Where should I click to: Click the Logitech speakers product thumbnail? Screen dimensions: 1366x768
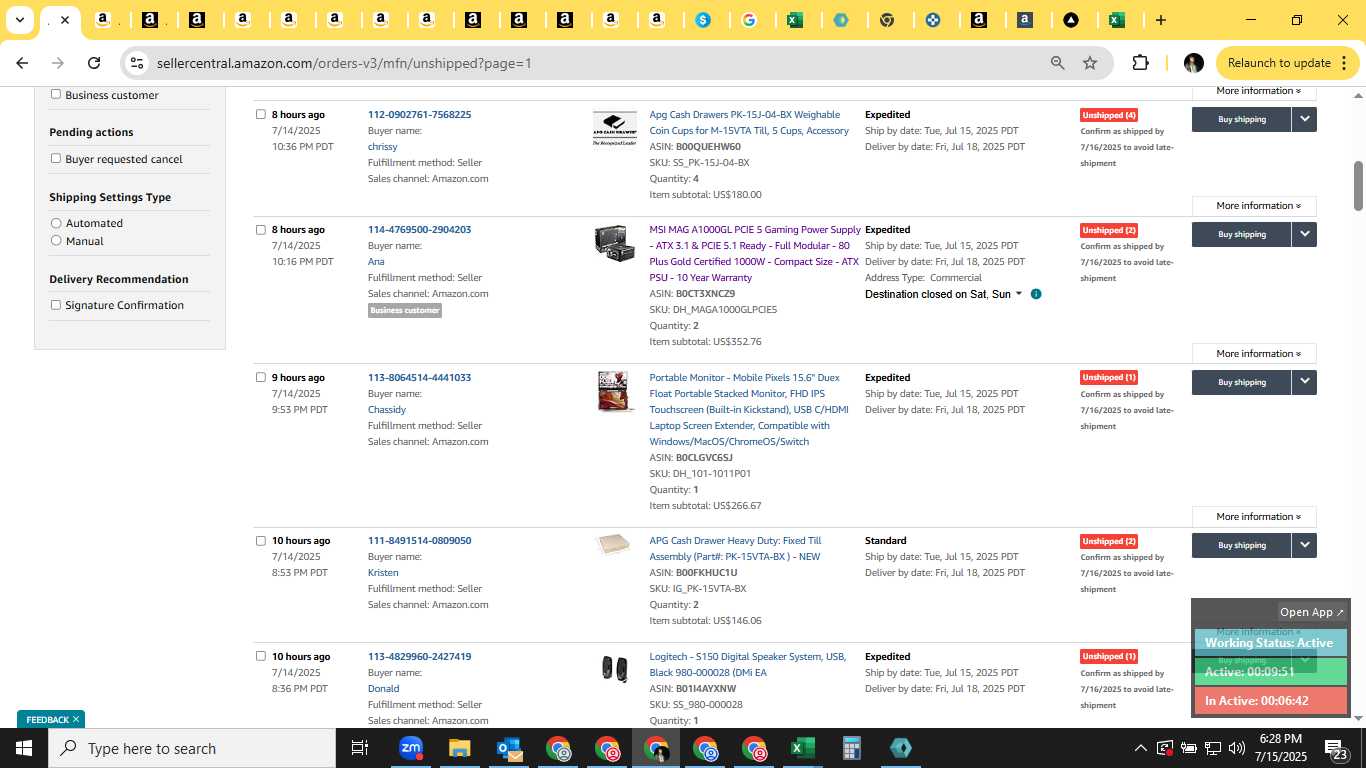(614, 668)
